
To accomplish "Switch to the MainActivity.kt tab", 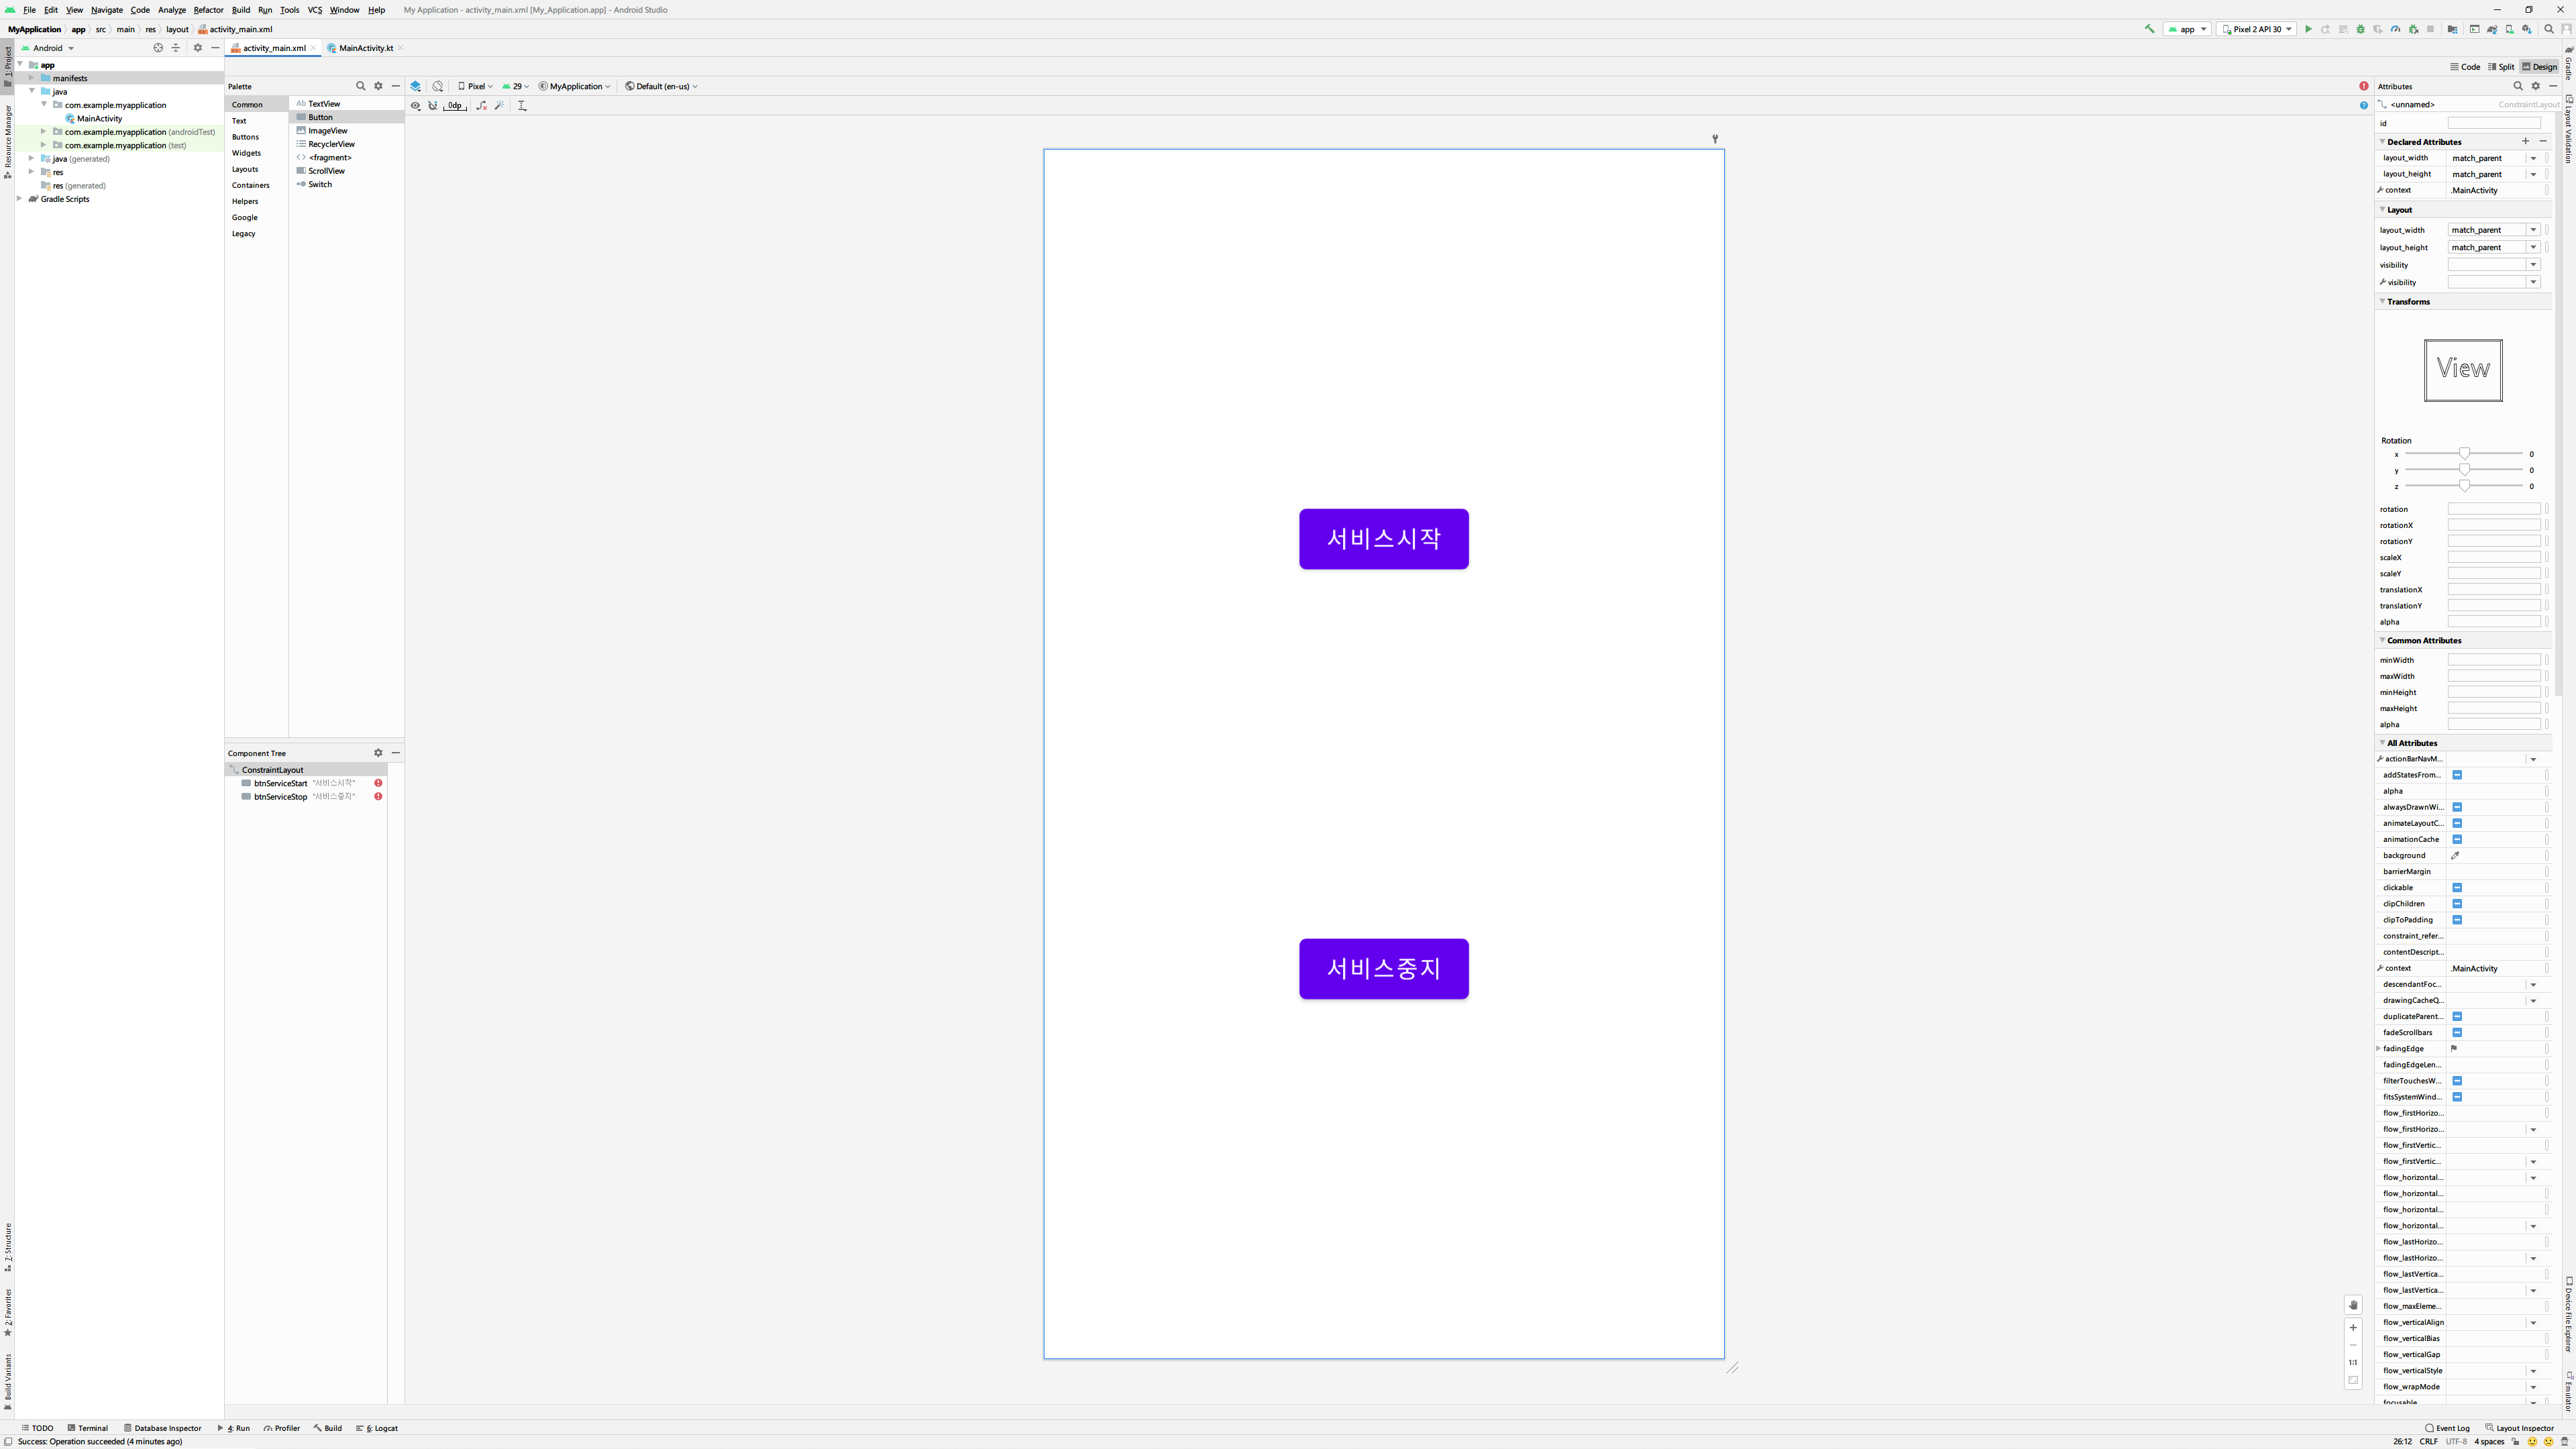I will (365, 48).
